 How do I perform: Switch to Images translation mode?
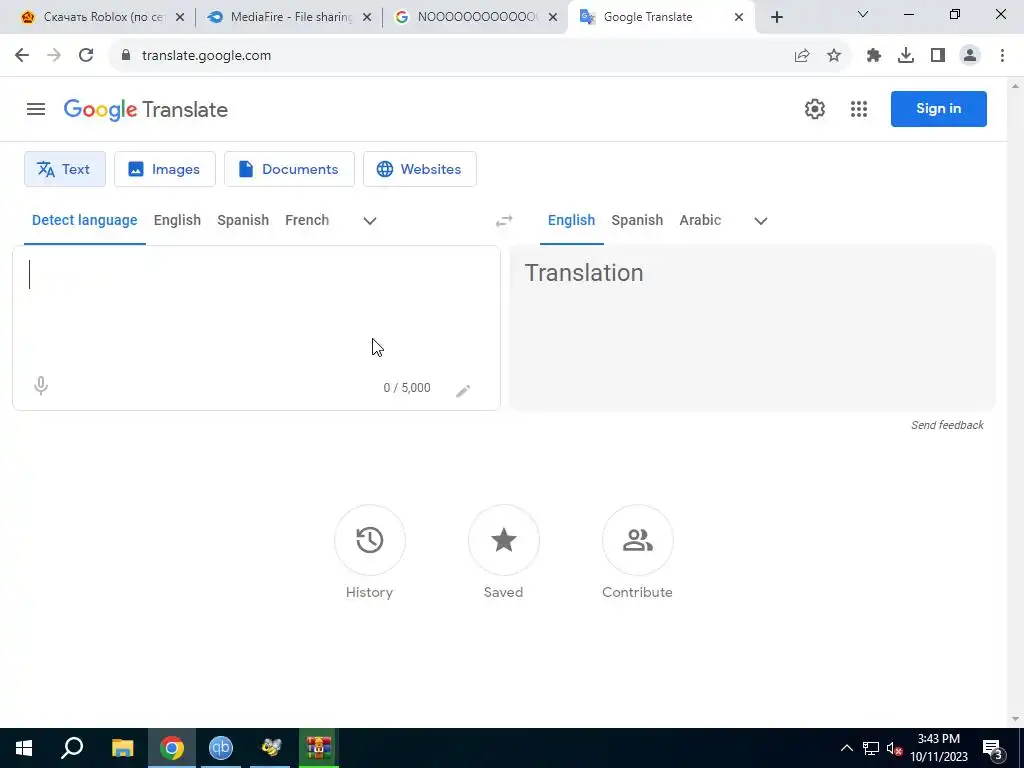(165, 169)
